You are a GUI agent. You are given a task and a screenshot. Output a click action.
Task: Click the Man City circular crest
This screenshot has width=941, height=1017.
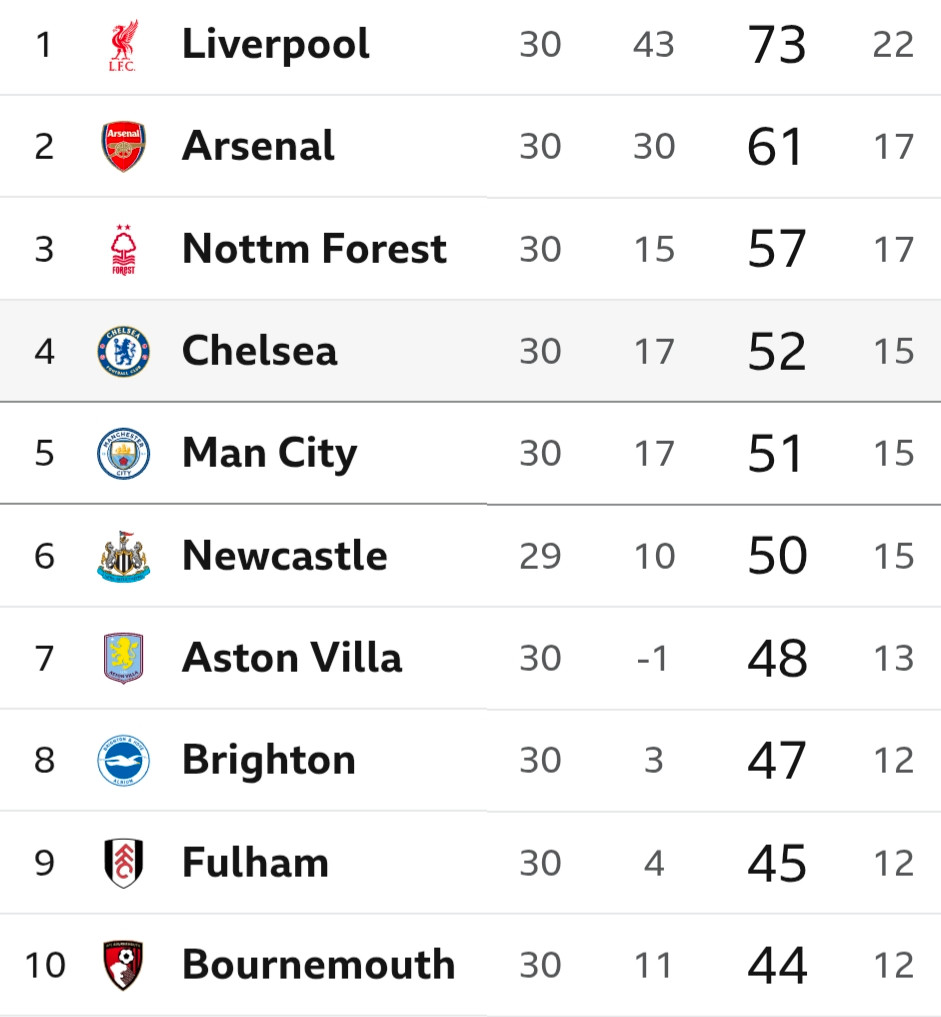[x=123, y=453]
